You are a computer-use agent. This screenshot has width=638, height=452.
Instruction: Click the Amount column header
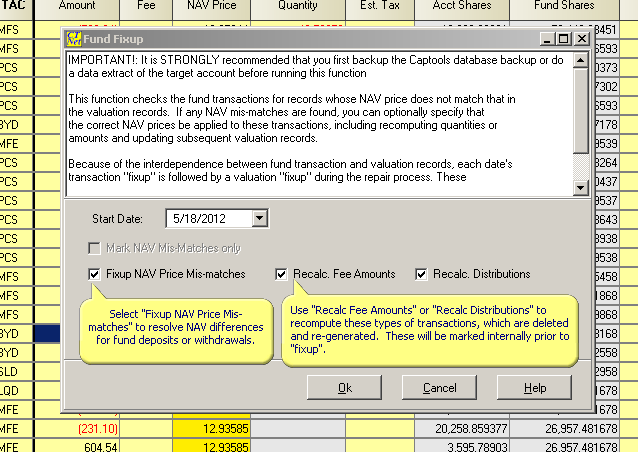[x=77, y=8]
